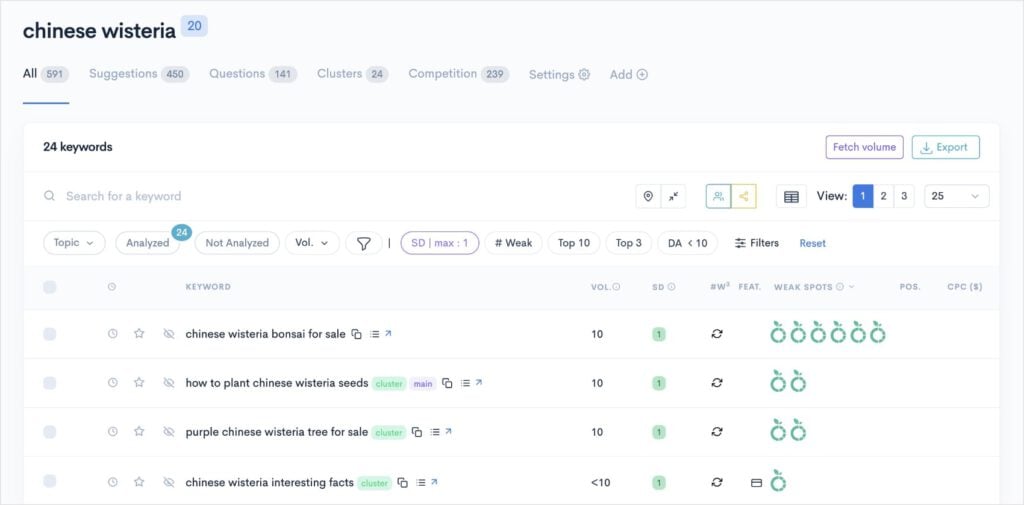Toggle the Analyzed filter chip
The width and height of the screenshot is (1024, 505).
pos(148,243)
